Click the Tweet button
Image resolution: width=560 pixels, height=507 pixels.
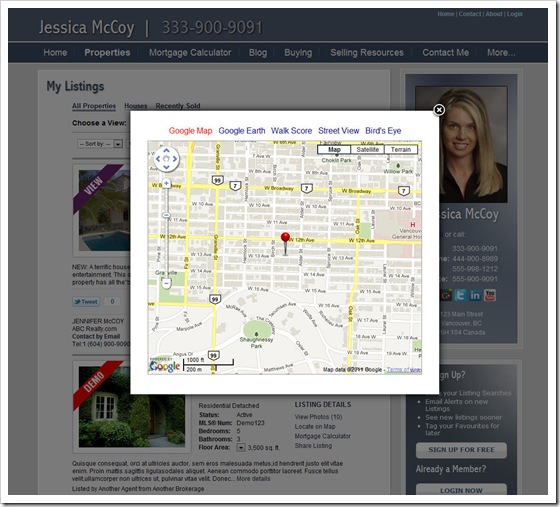86,302
